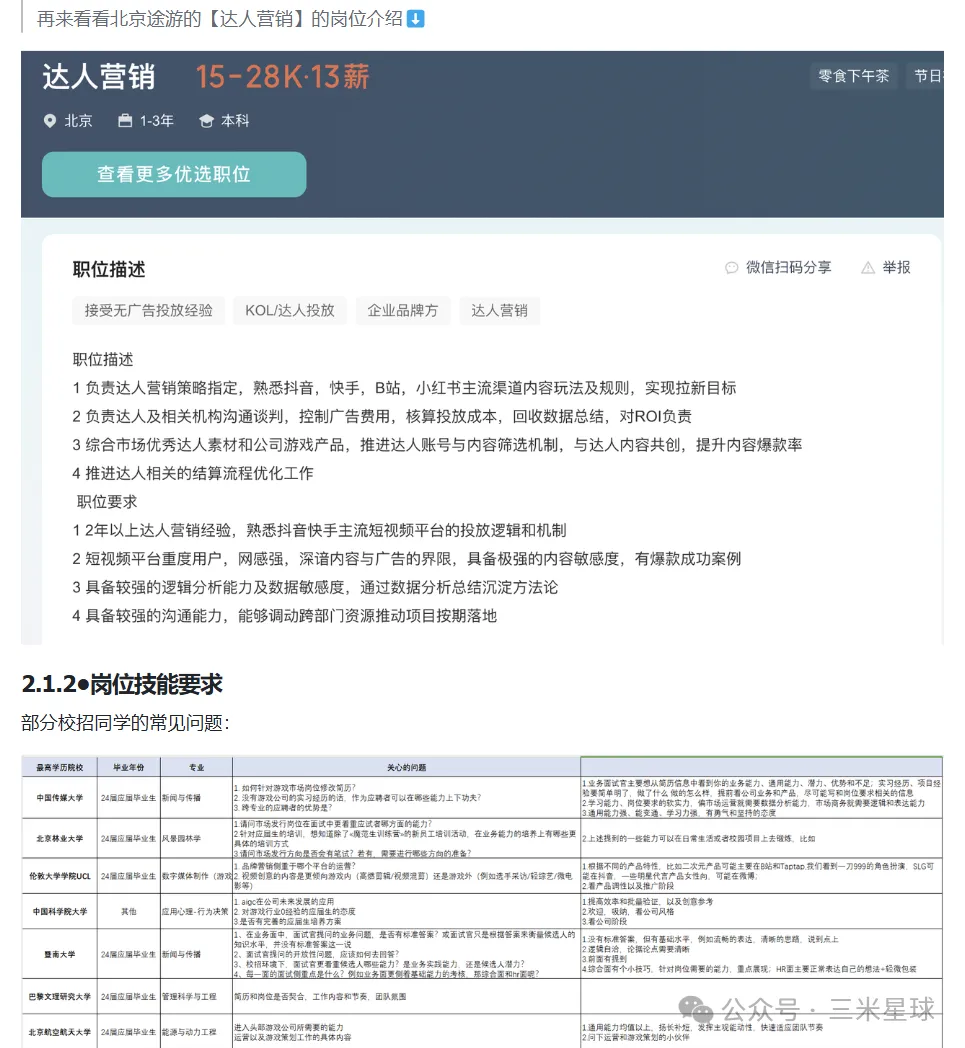Select the 接受无广告投放经验 tag
The image size is (965, 1048).
pyautogui.click(x=148, y=310)
